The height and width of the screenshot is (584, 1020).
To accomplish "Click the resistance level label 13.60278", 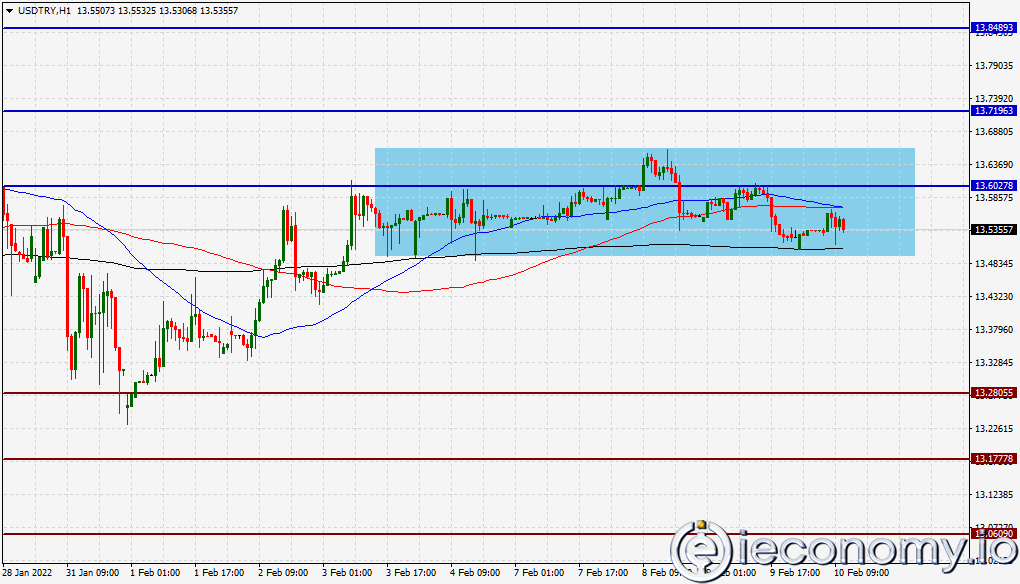I will tap(994, 184).
